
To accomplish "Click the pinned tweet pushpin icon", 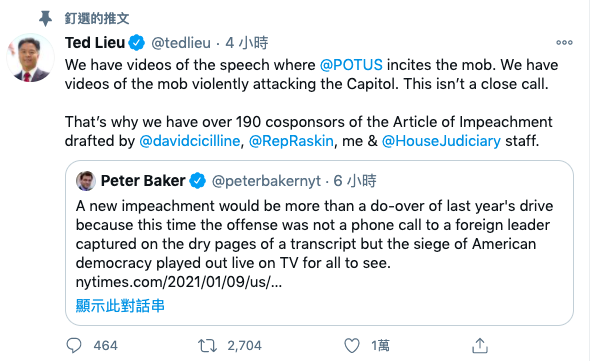I will pyautogui.click(x=45, y=18).
